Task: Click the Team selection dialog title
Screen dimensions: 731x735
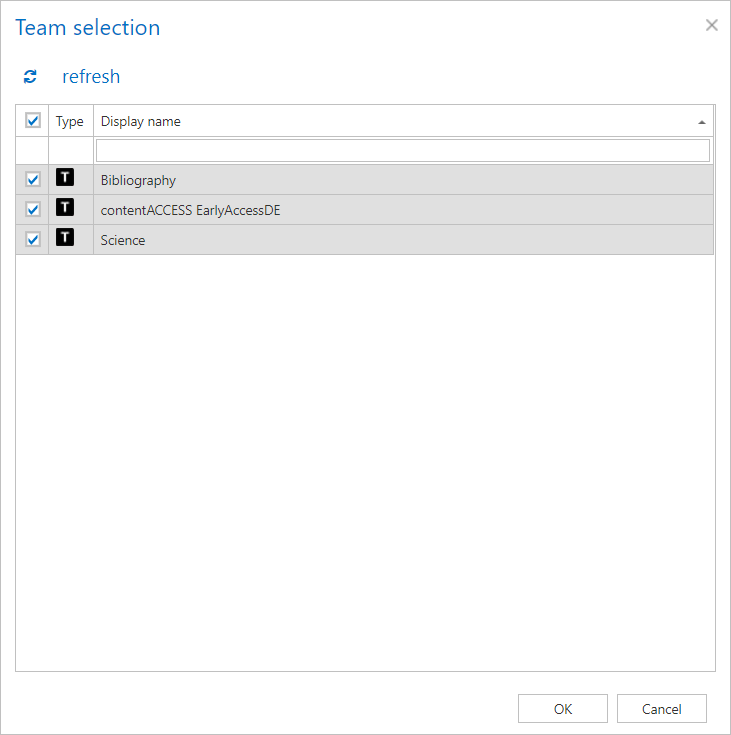Action: click(88, 28)
